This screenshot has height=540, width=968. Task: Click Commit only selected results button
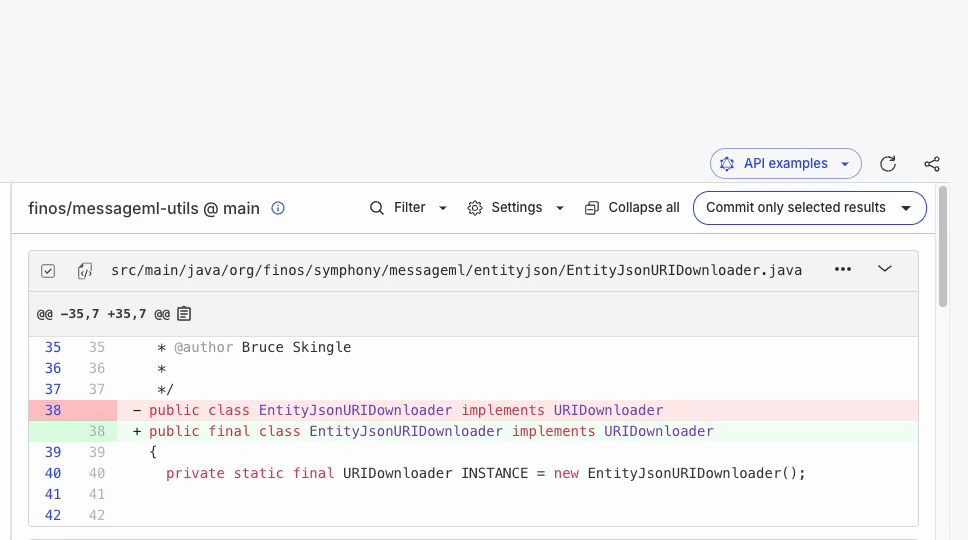[796, 208]
